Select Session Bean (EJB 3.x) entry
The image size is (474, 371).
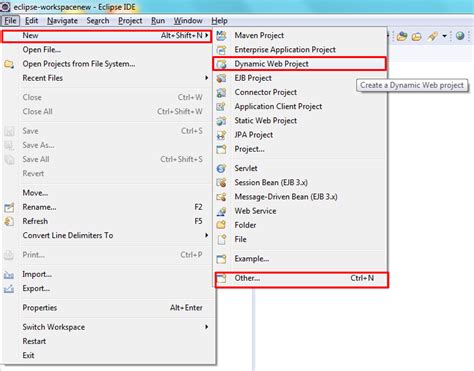[x=300, y=183]
